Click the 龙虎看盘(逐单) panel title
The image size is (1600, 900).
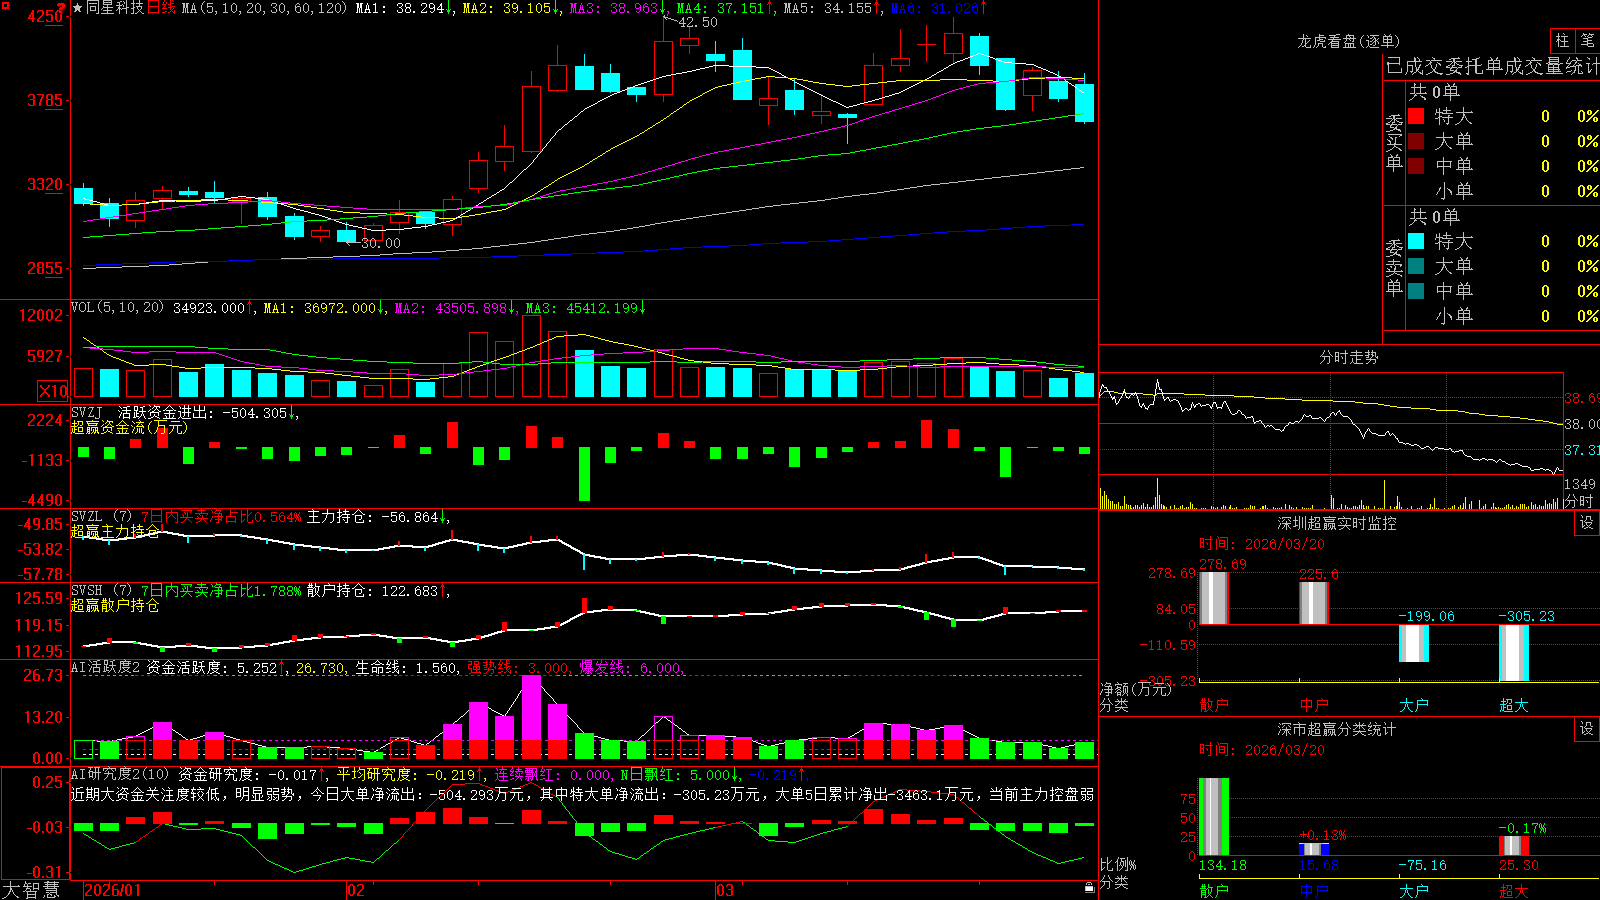1348,41
